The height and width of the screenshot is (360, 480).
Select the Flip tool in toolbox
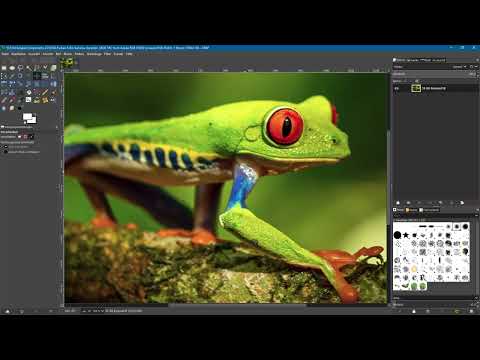tap(53, 84)
